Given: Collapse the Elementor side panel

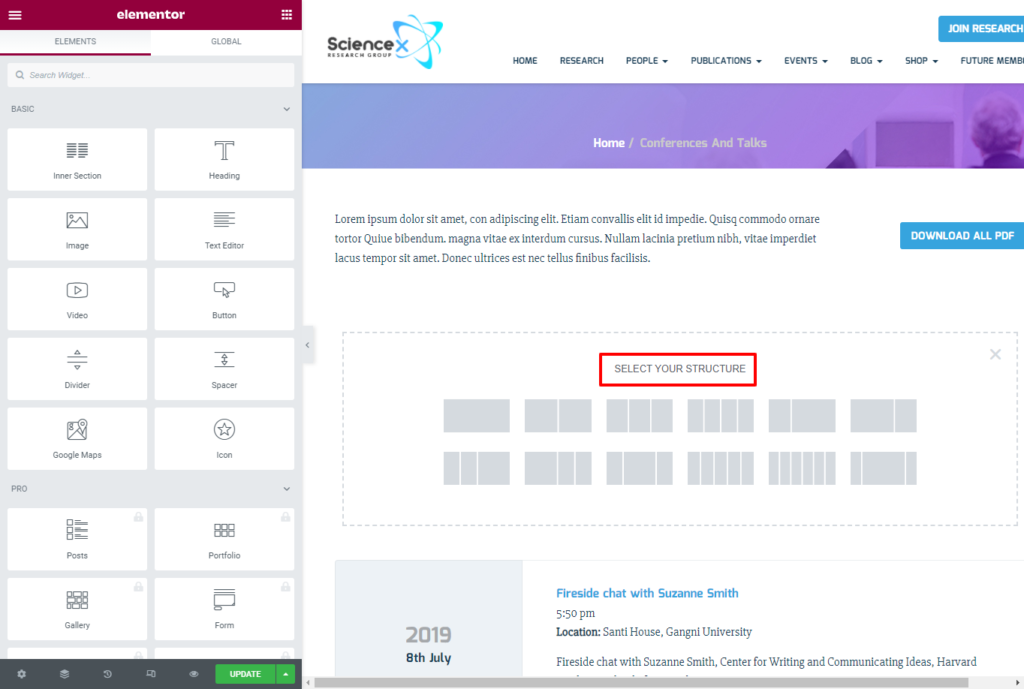Looking at the screenshot, I should click(x=307, y=345).
